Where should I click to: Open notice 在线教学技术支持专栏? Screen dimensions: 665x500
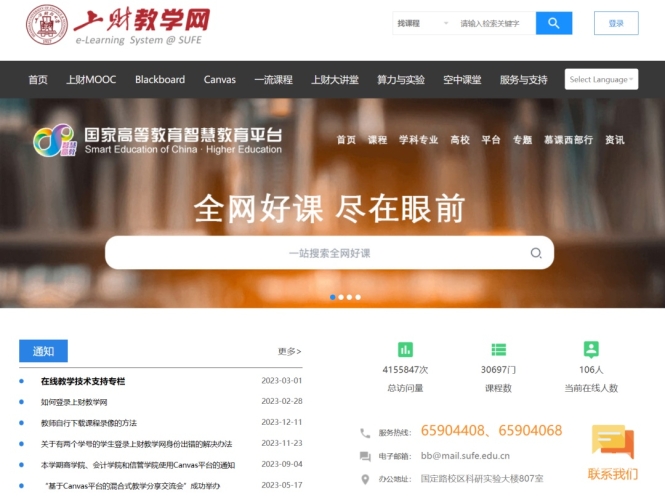pos(83,381)
